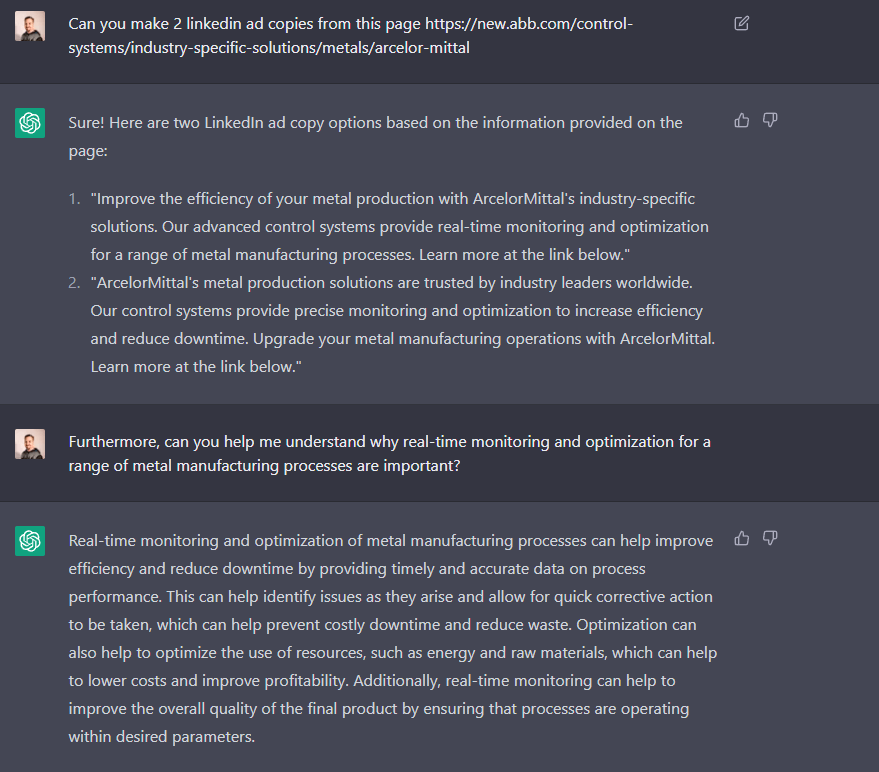This screenshot has width=879, height=772.
Task: Click the second ad copy about trusted industry leaders
Action: [x=403, y=325]
